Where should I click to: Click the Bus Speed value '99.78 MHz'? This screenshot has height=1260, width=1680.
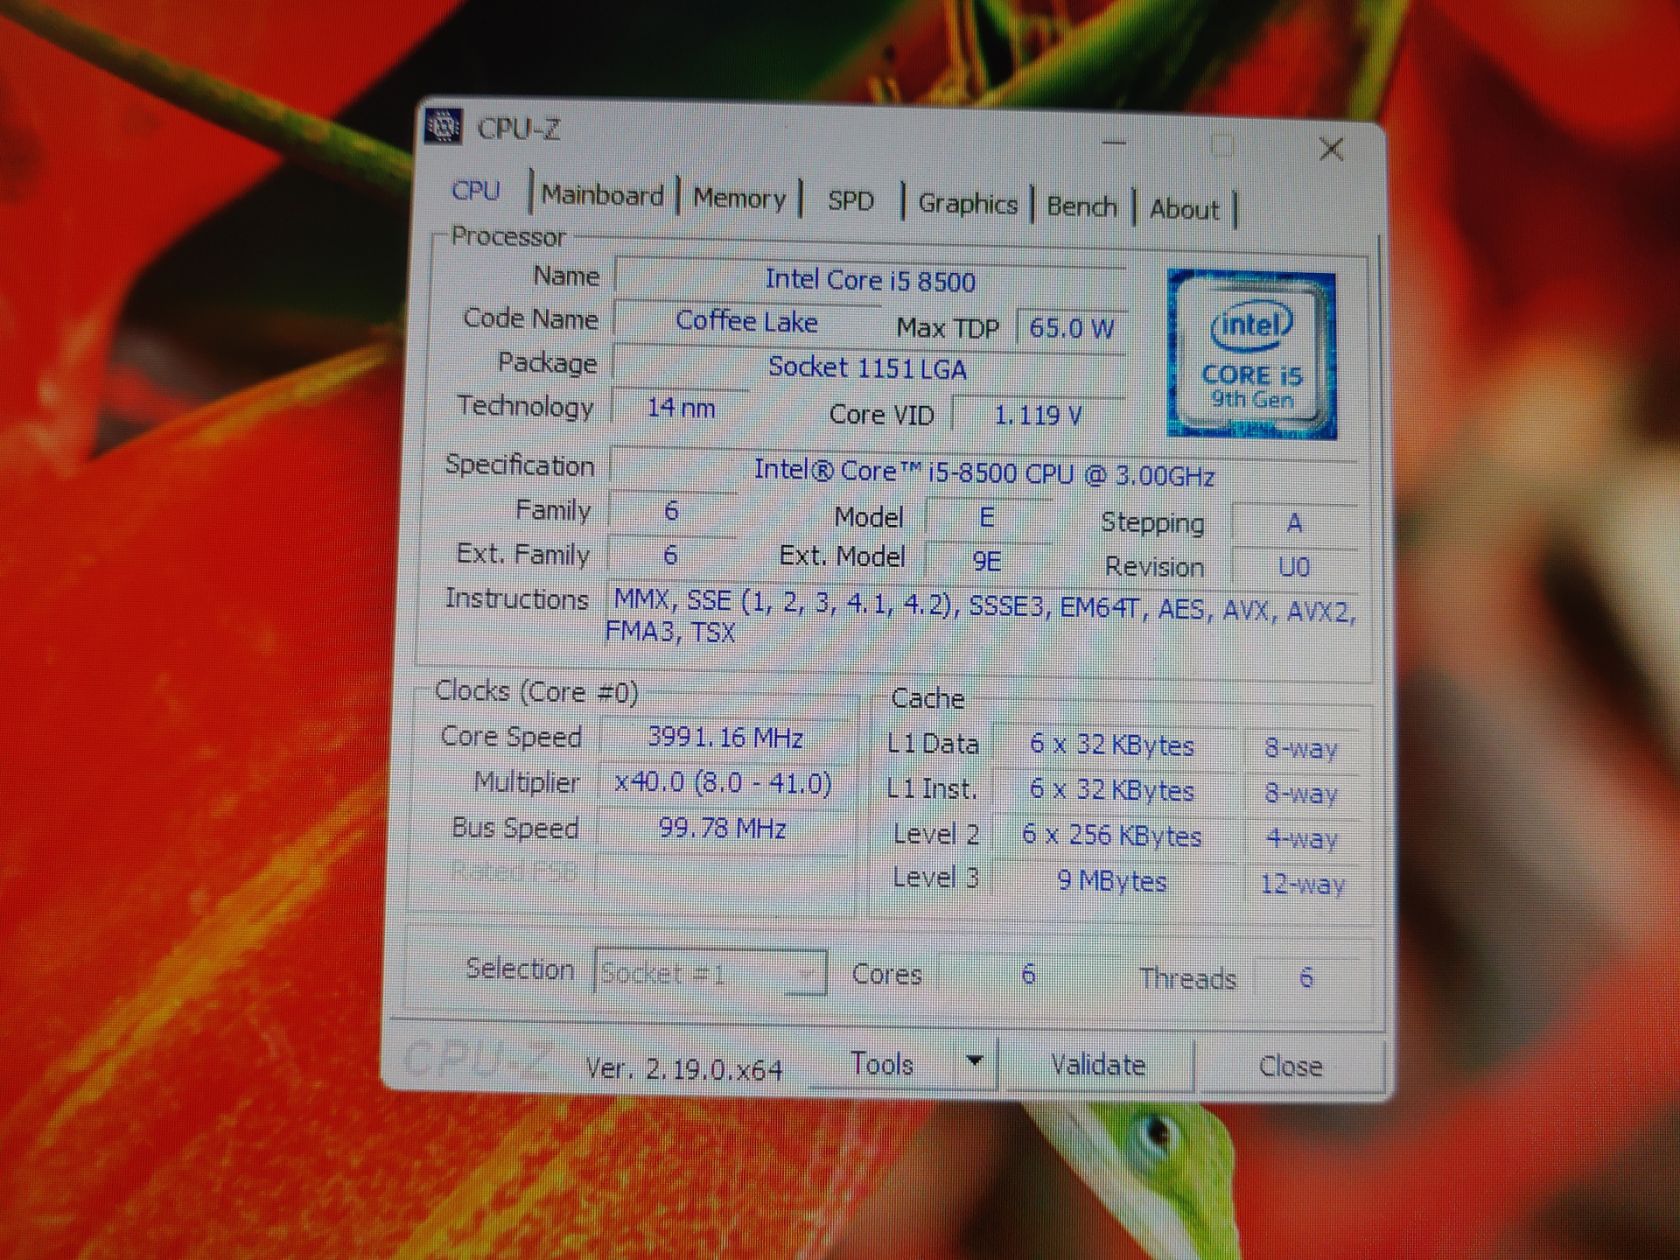[x=722, y=829]
